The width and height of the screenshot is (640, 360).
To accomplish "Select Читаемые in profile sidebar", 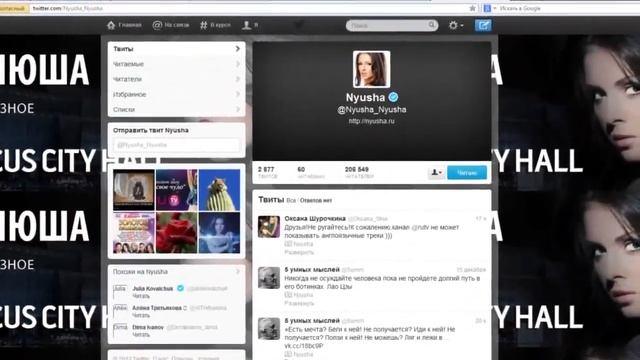I will pos(177,64).
